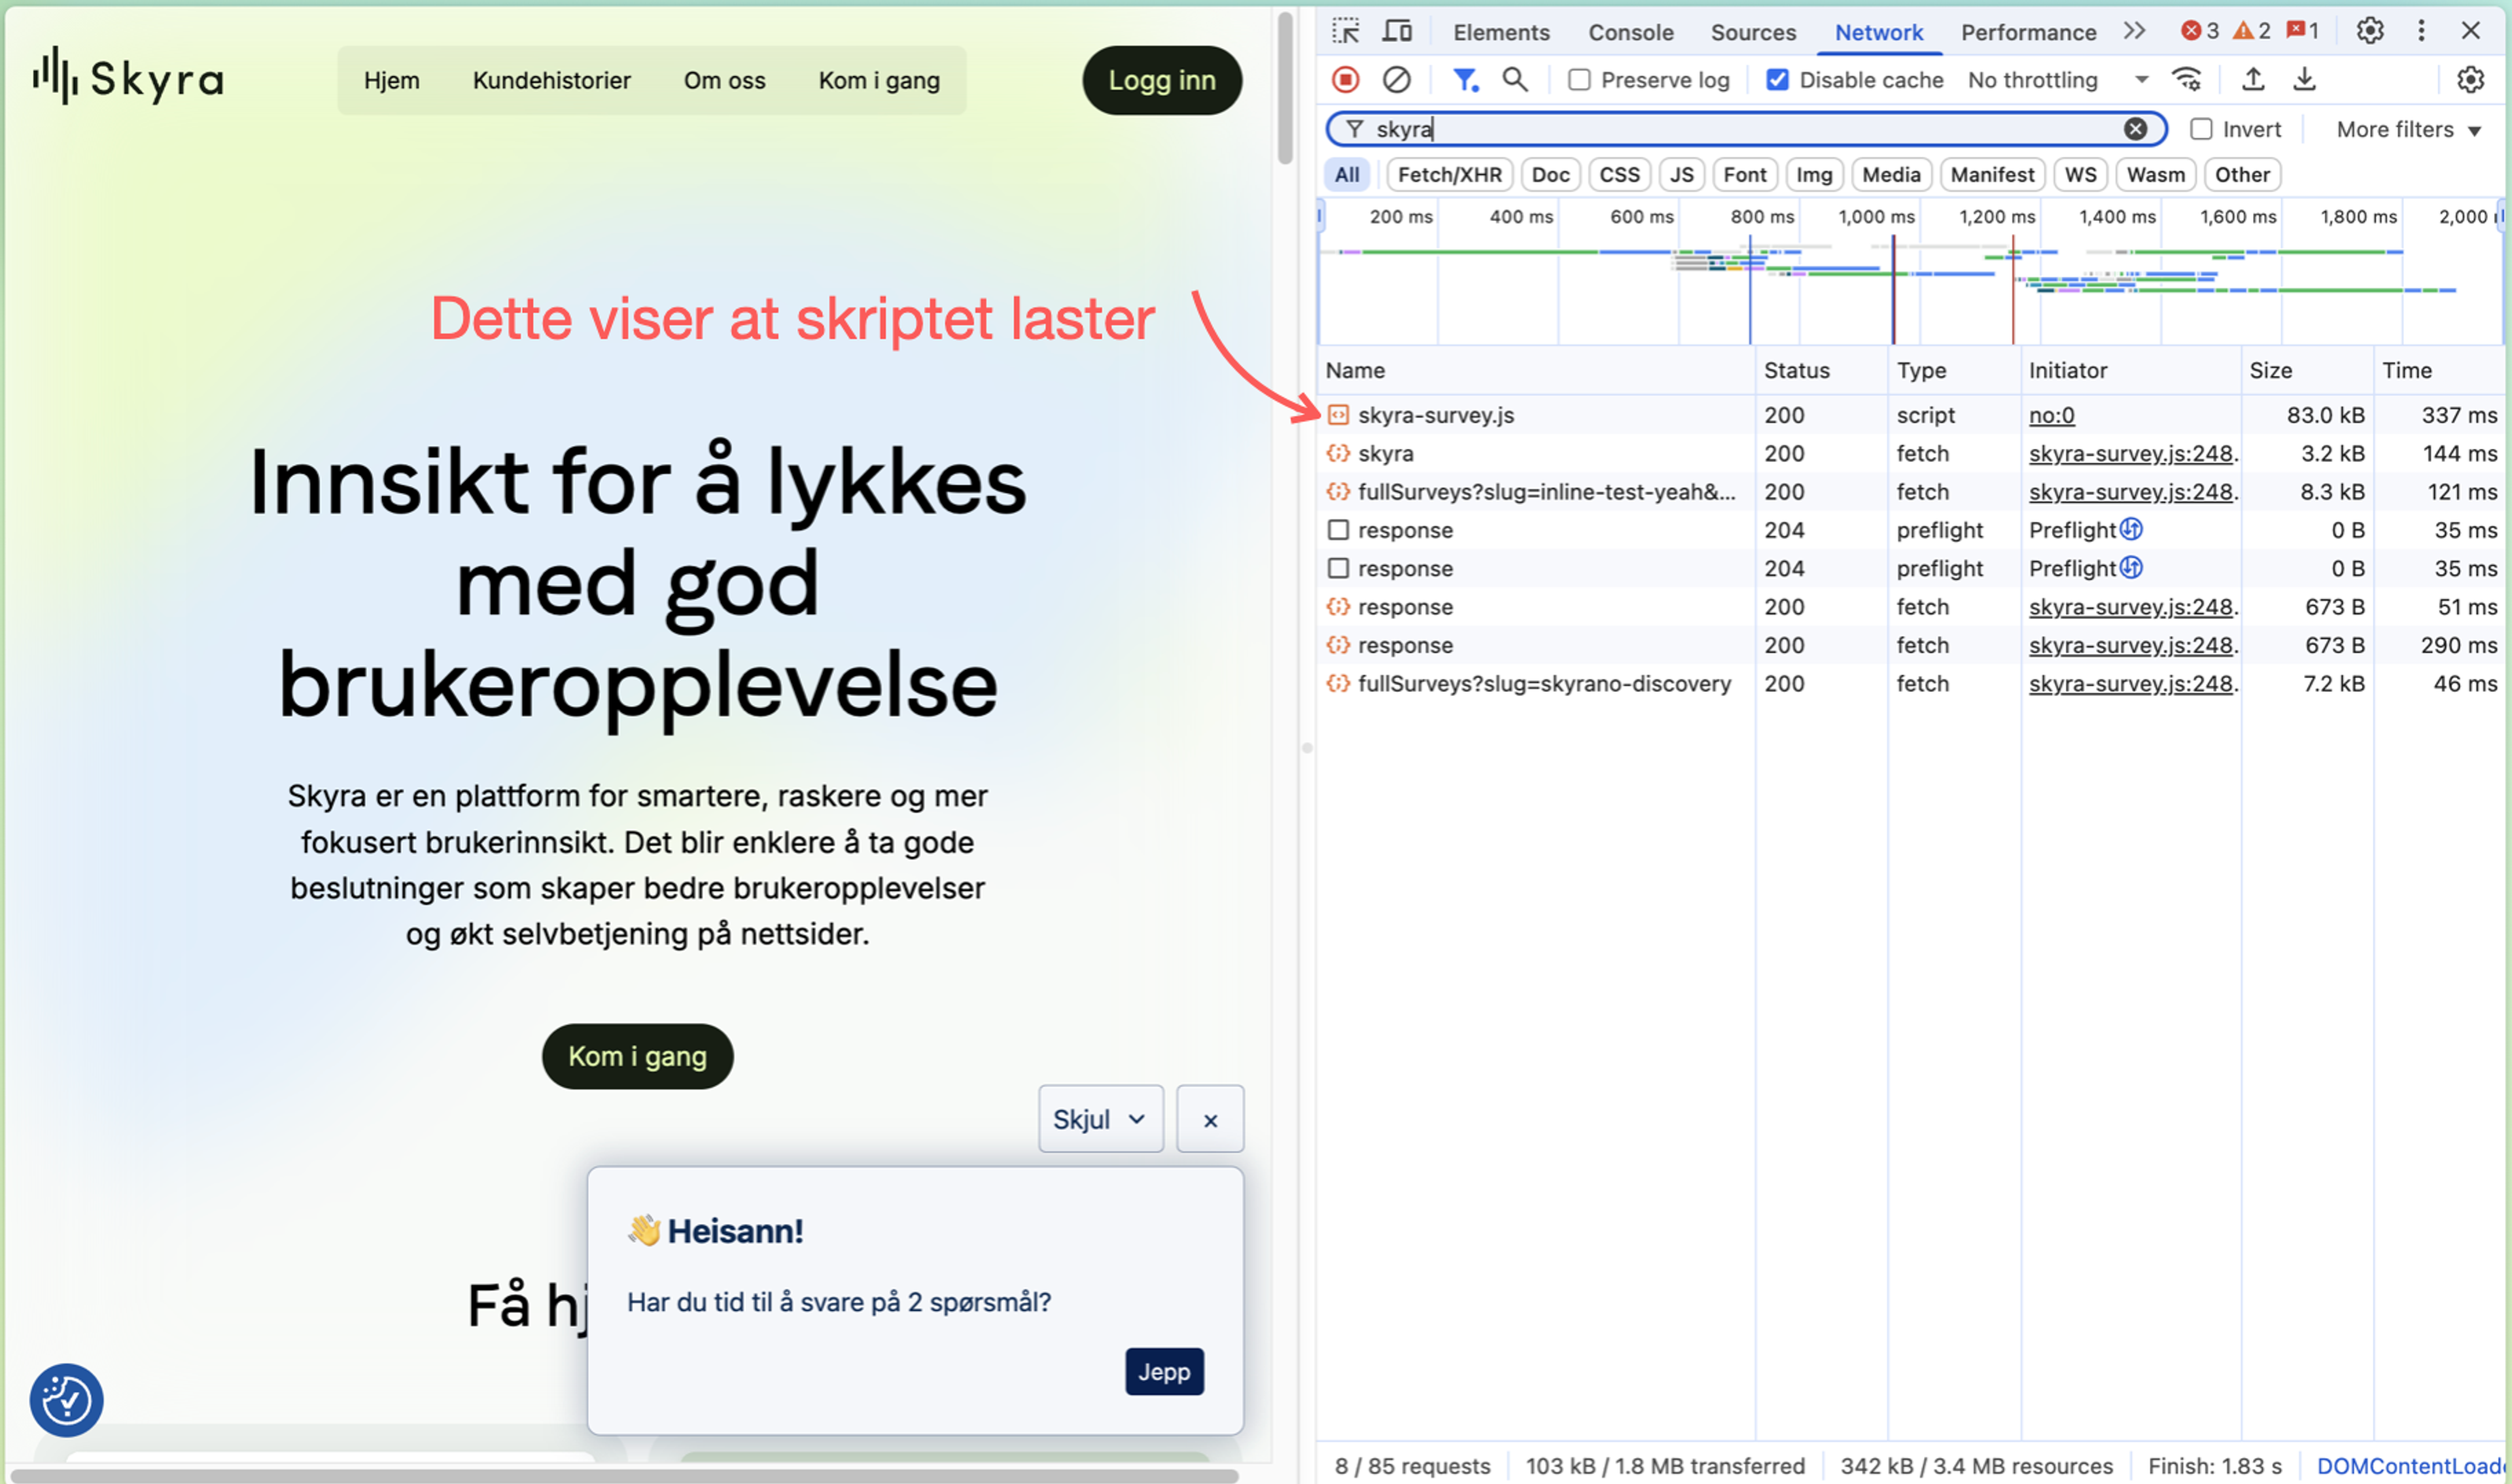Close the survey widget with ×

click(x=1210, y=1119)
